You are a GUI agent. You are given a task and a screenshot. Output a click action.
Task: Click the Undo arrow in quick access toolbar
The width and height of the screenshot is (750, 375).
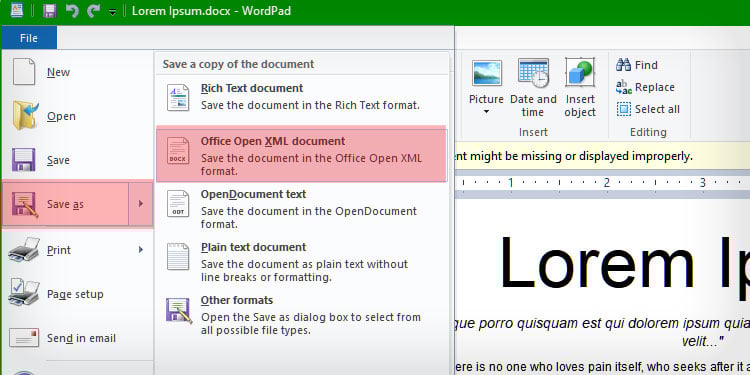click(x=72, y=11)
